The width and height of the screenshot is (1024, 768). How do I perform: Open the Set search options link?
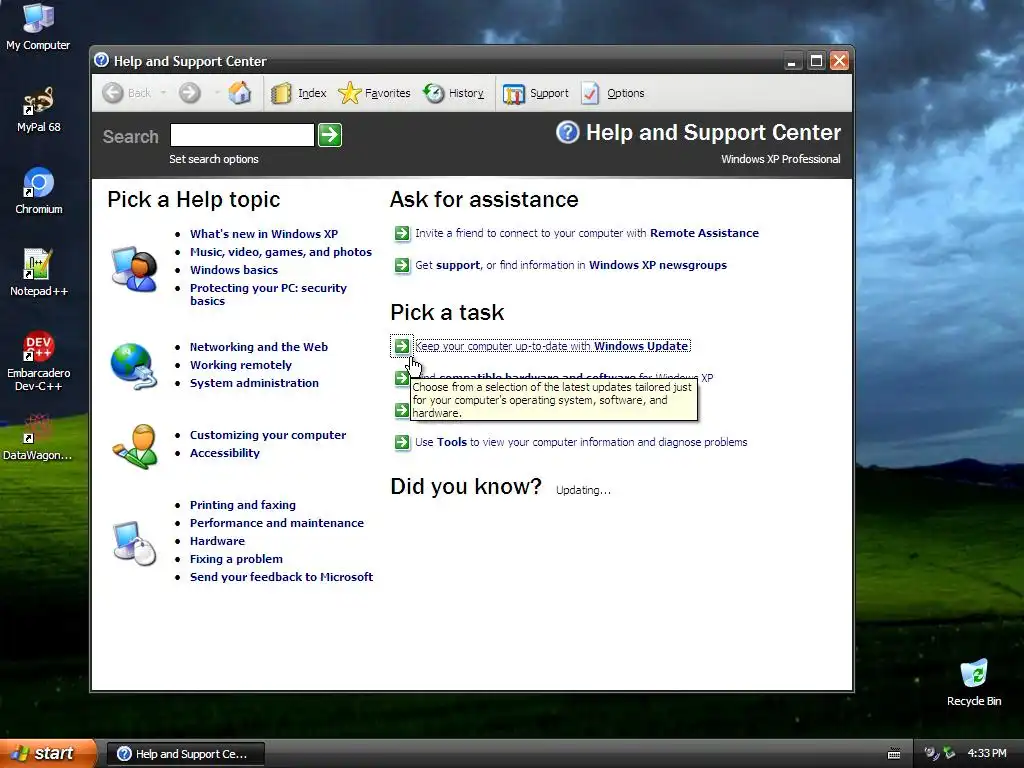(x=214, y=159)
